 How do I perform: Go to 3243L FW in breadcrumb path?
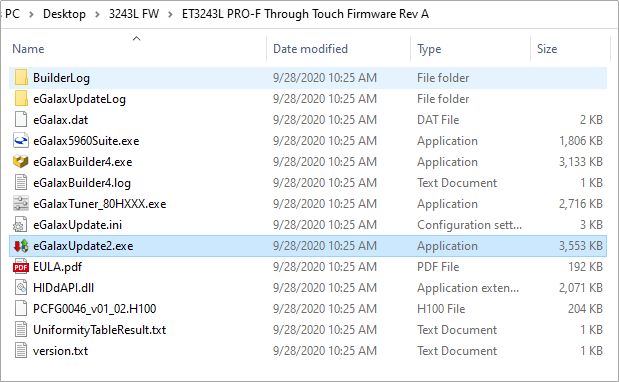click(134, 14)
